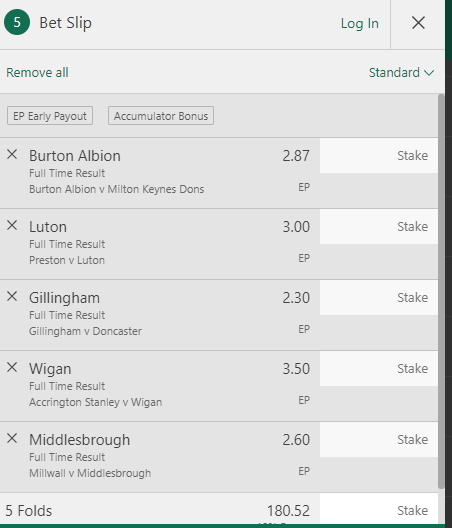The width and height of the screenshot is (452, 528).
Task: Click the Log In link
Action: (360, 24)
